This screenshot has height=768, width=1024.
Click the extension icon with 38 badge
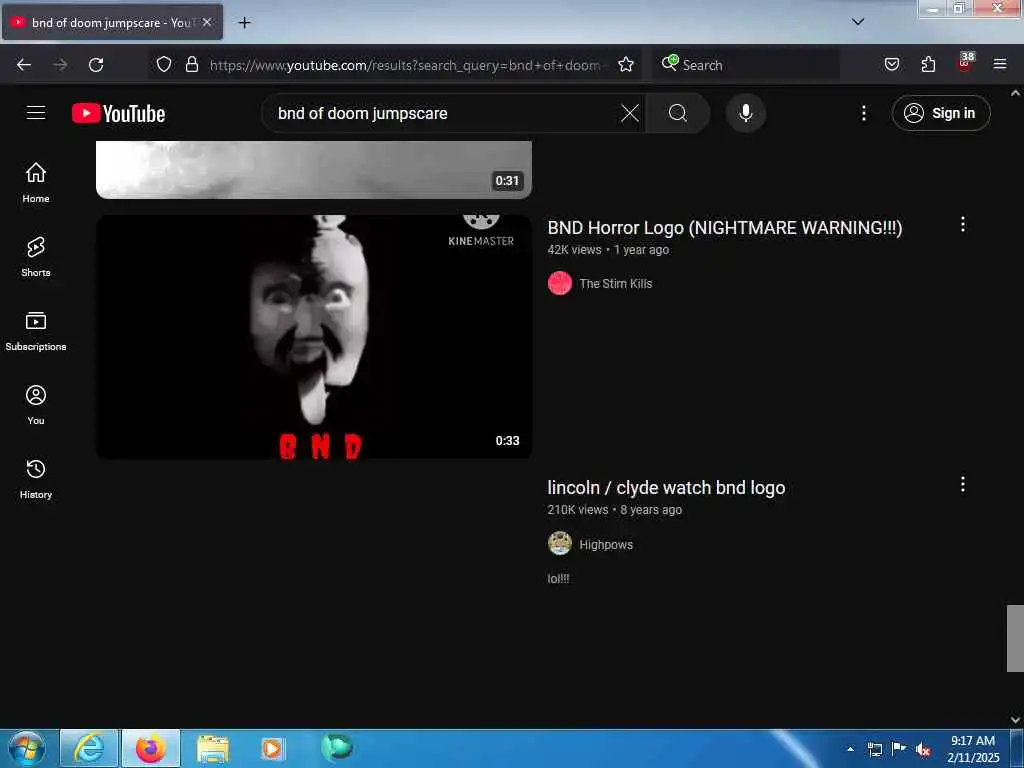pos(965,63)
